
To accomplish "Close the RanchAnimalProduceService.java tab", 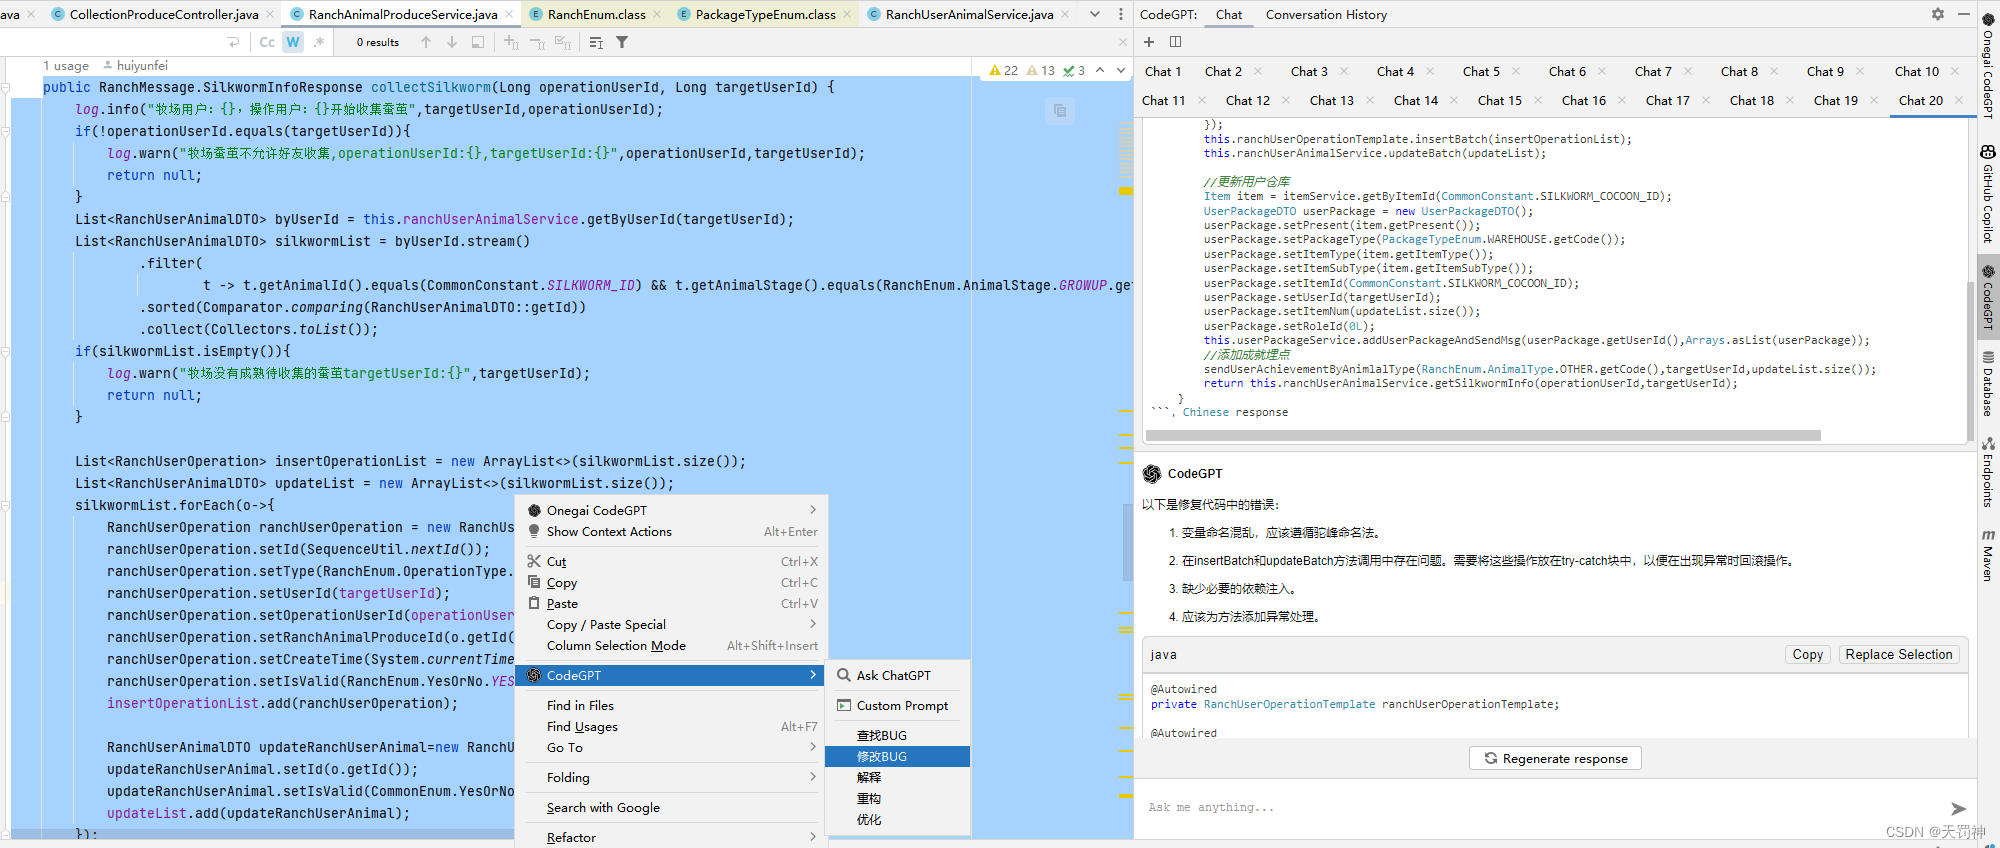I will (x=509, y=14).
